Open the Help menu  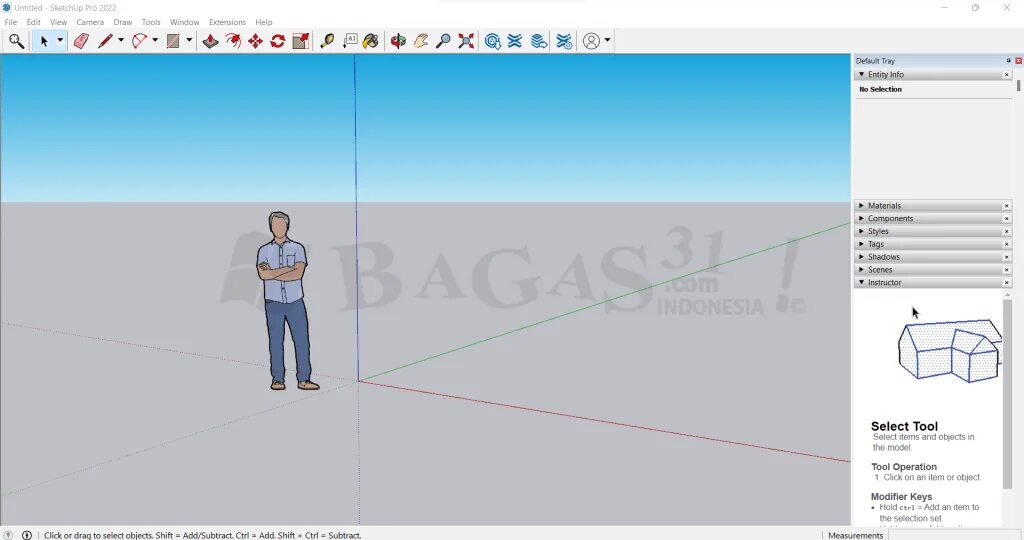[264, 22]
